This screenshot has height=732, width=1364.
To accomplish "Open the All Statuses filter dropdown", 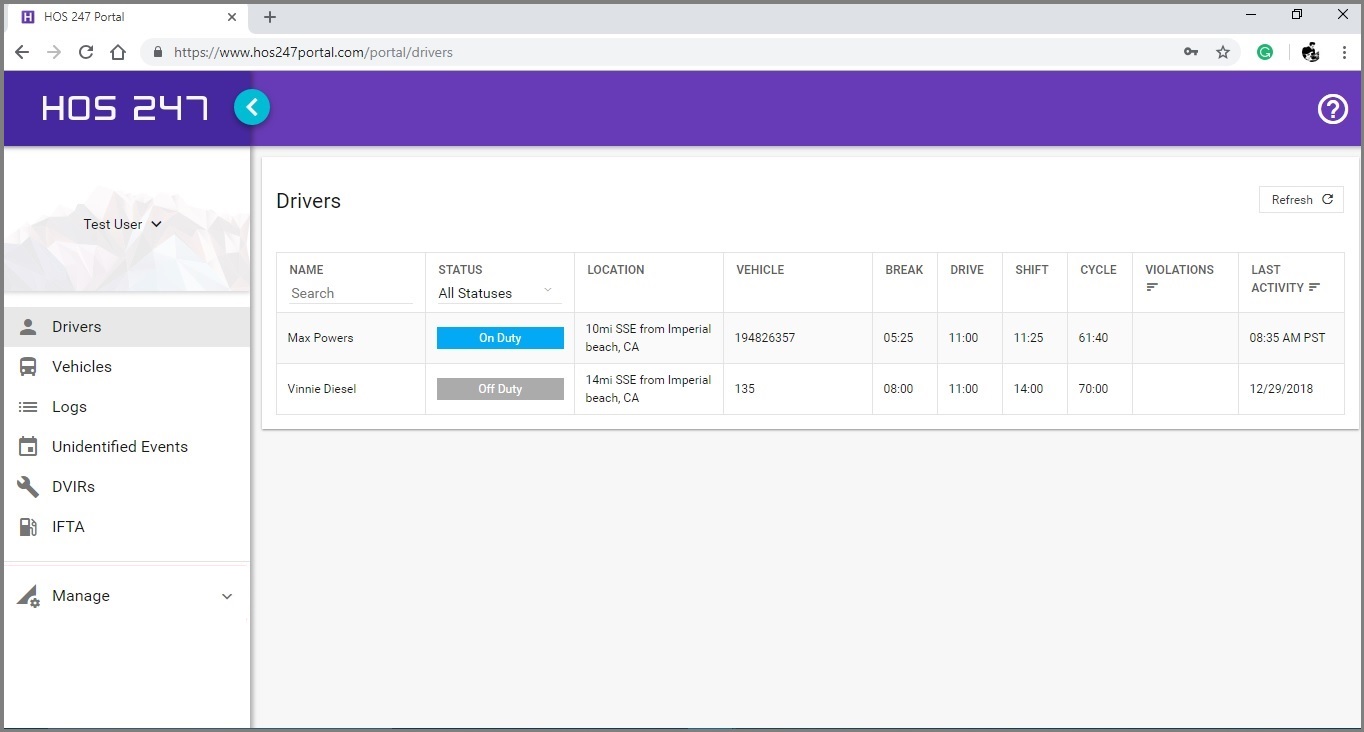I will pos(499,293).
